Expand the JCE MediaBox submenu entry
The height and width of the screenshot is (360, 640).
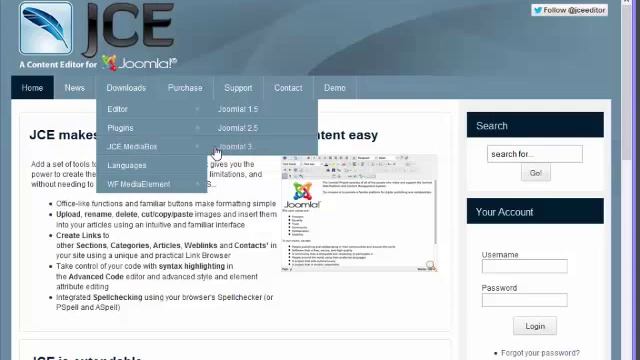152,147
